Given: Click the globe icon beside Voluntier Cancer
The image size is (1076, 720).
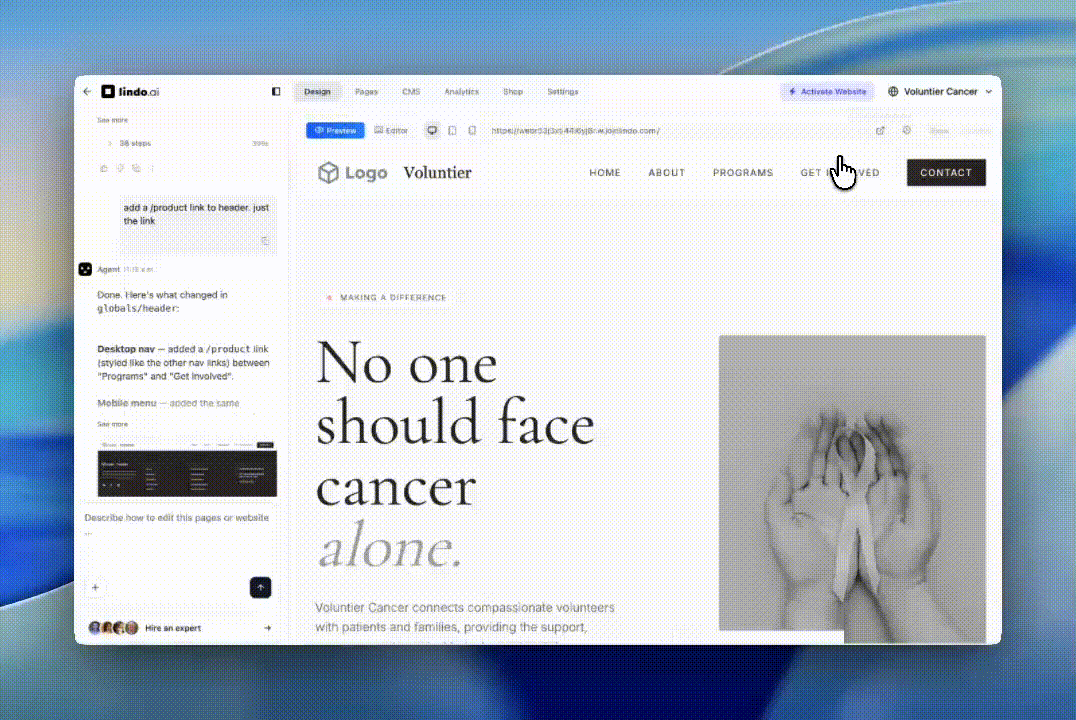Looking at the screenshot, I should (x=893, y=91).
